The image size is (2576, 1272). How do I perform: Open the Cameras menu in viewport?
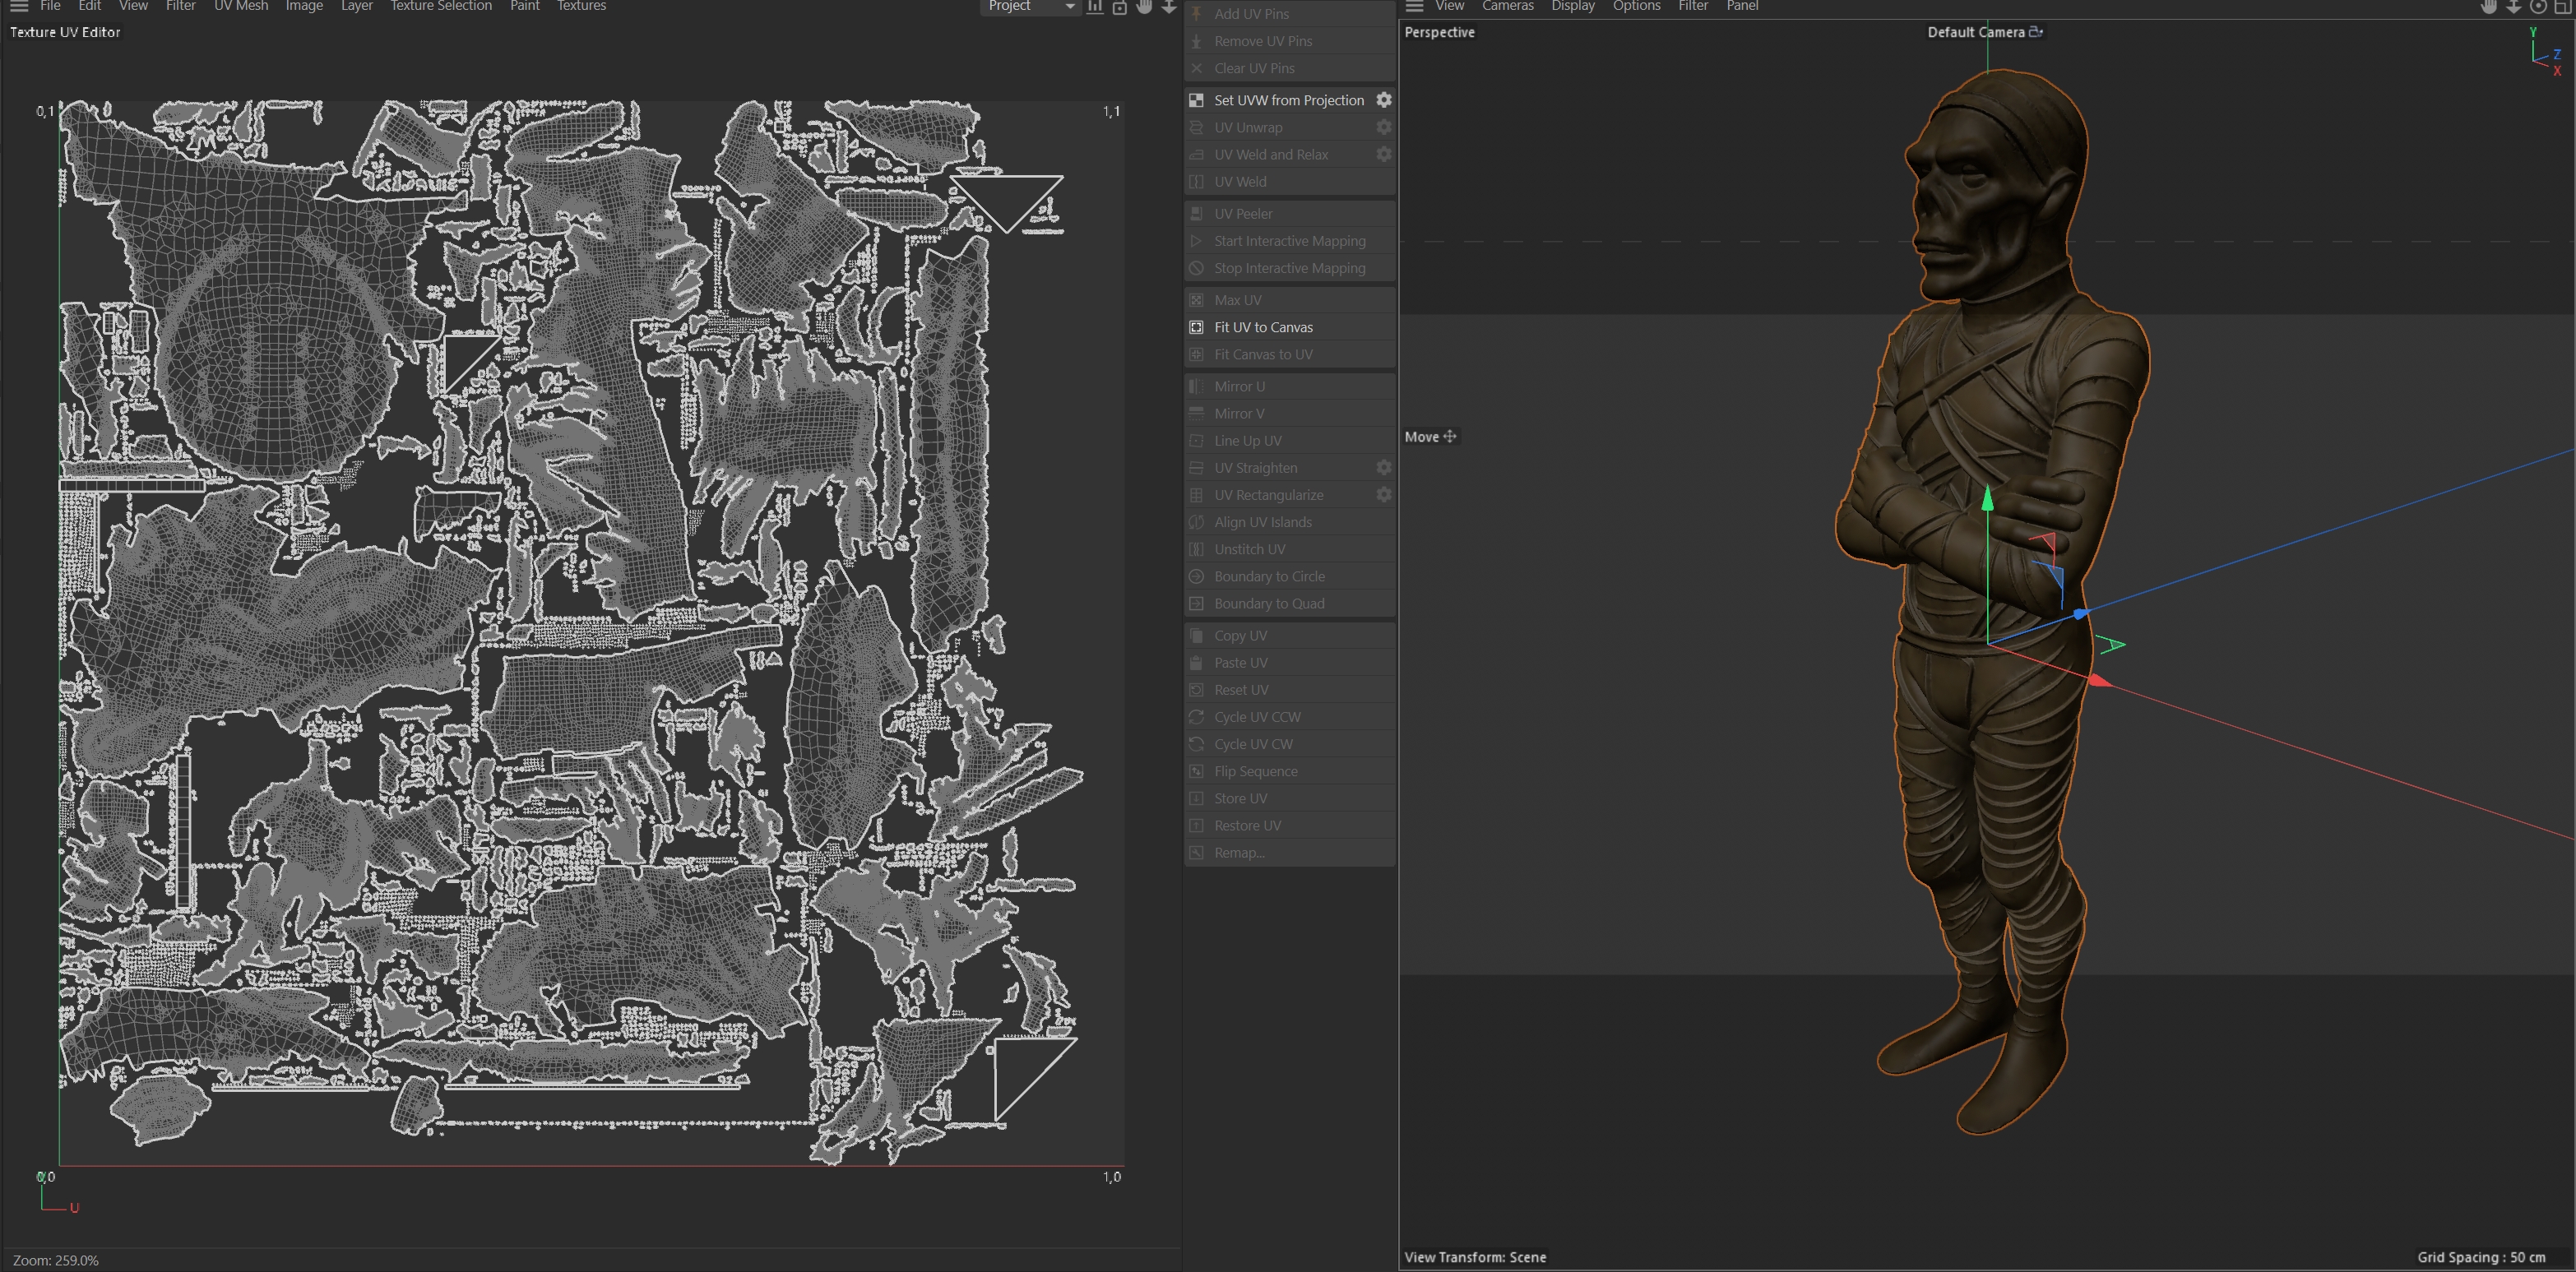click(1507, 6)
